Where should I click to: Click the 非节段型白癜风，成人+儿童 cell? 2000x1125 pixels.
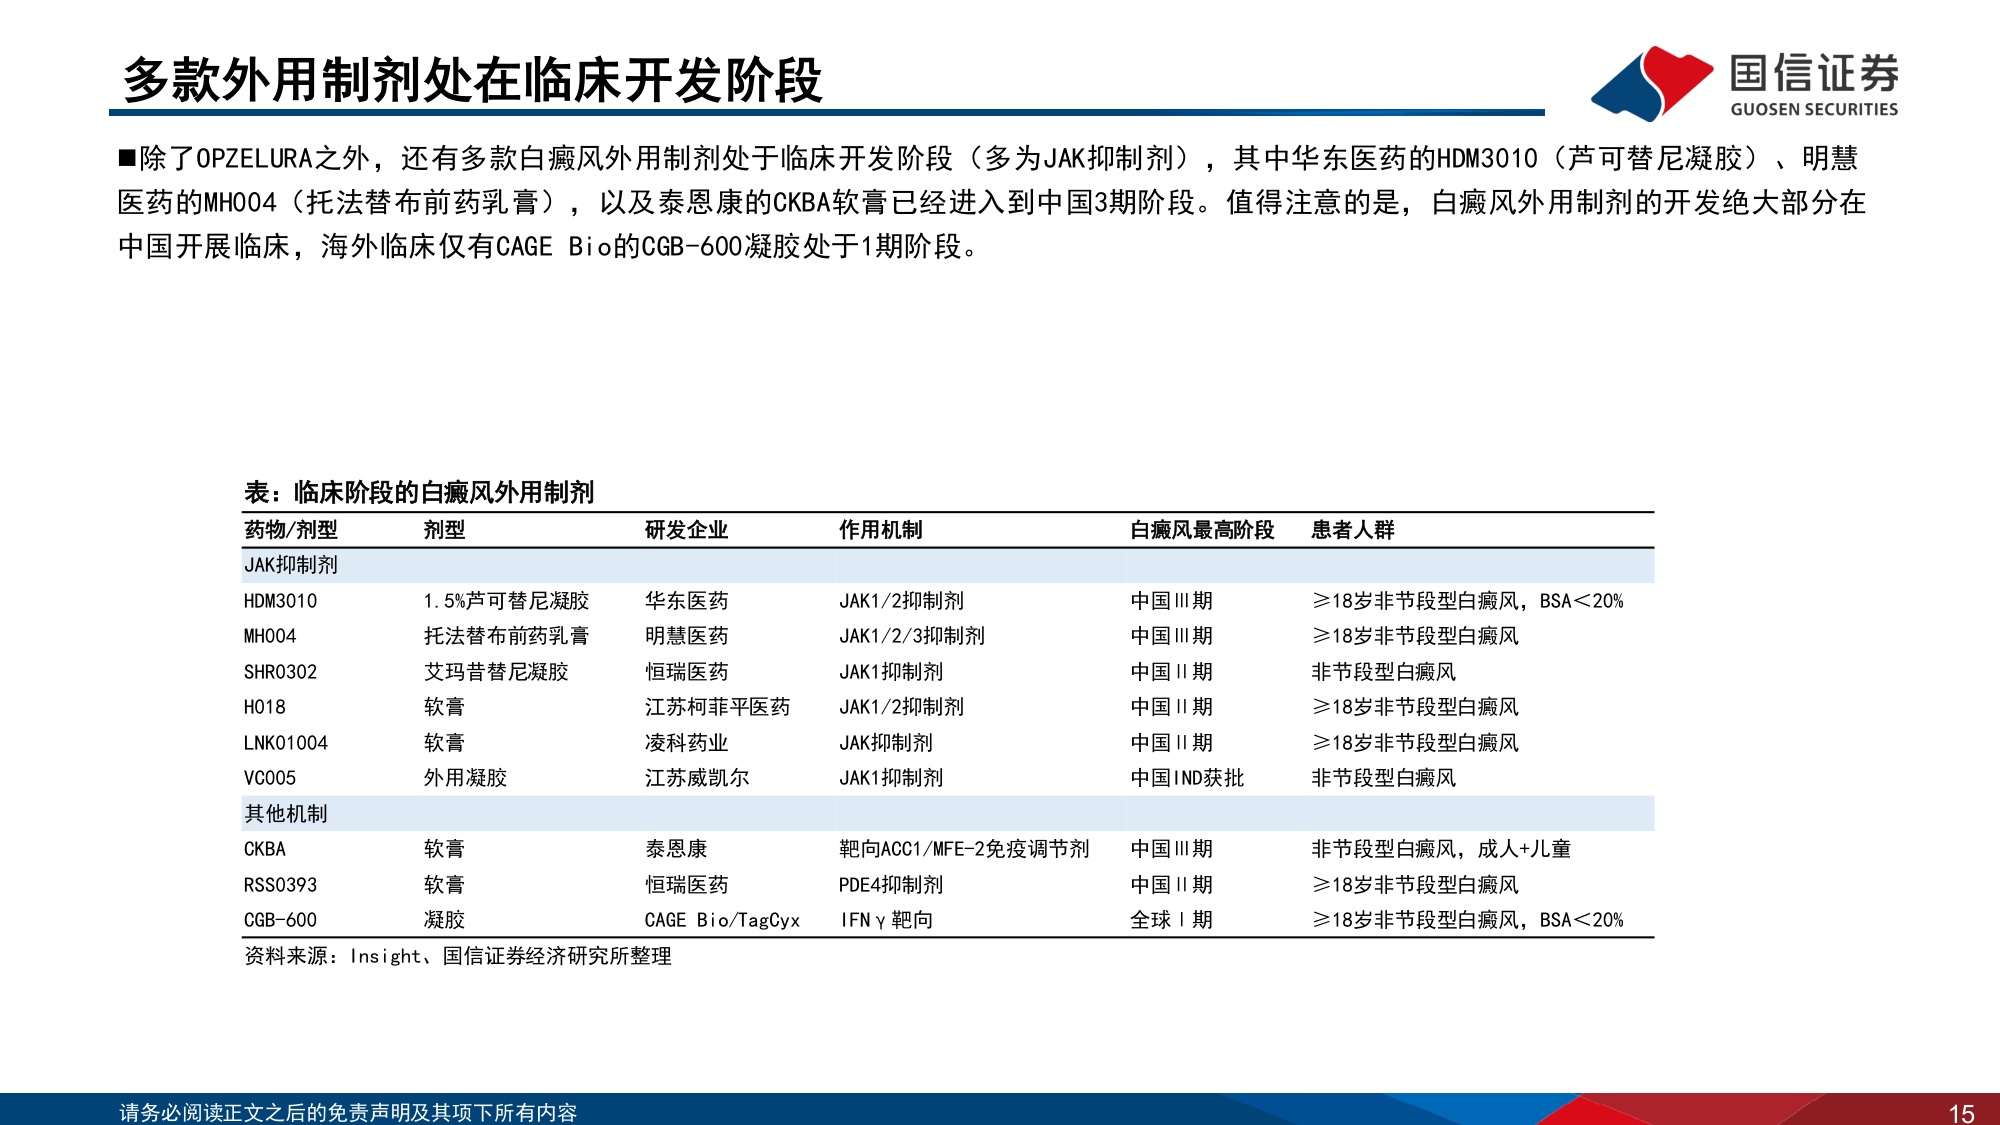click(1441, 849)
